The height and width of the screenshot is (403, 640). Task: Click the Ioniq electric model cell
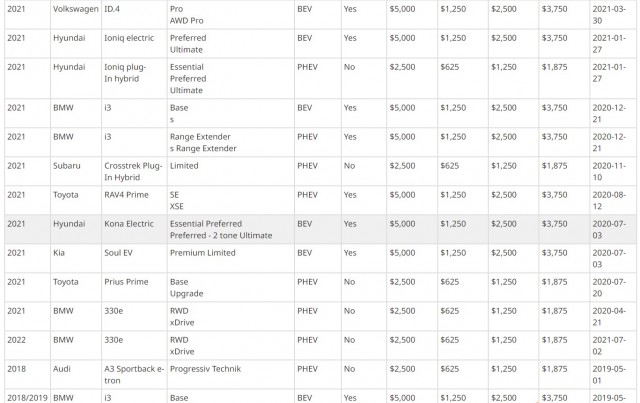click(x=134, y=44)
